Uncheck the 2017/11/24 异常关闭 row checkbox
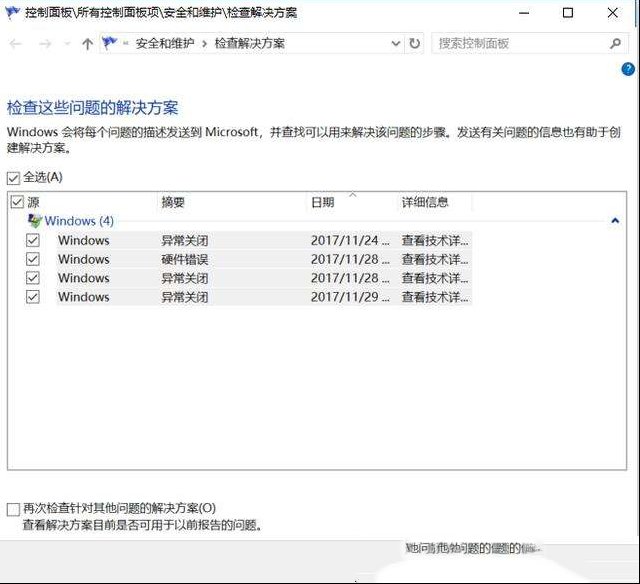640x584 pixels. point(33,240)
